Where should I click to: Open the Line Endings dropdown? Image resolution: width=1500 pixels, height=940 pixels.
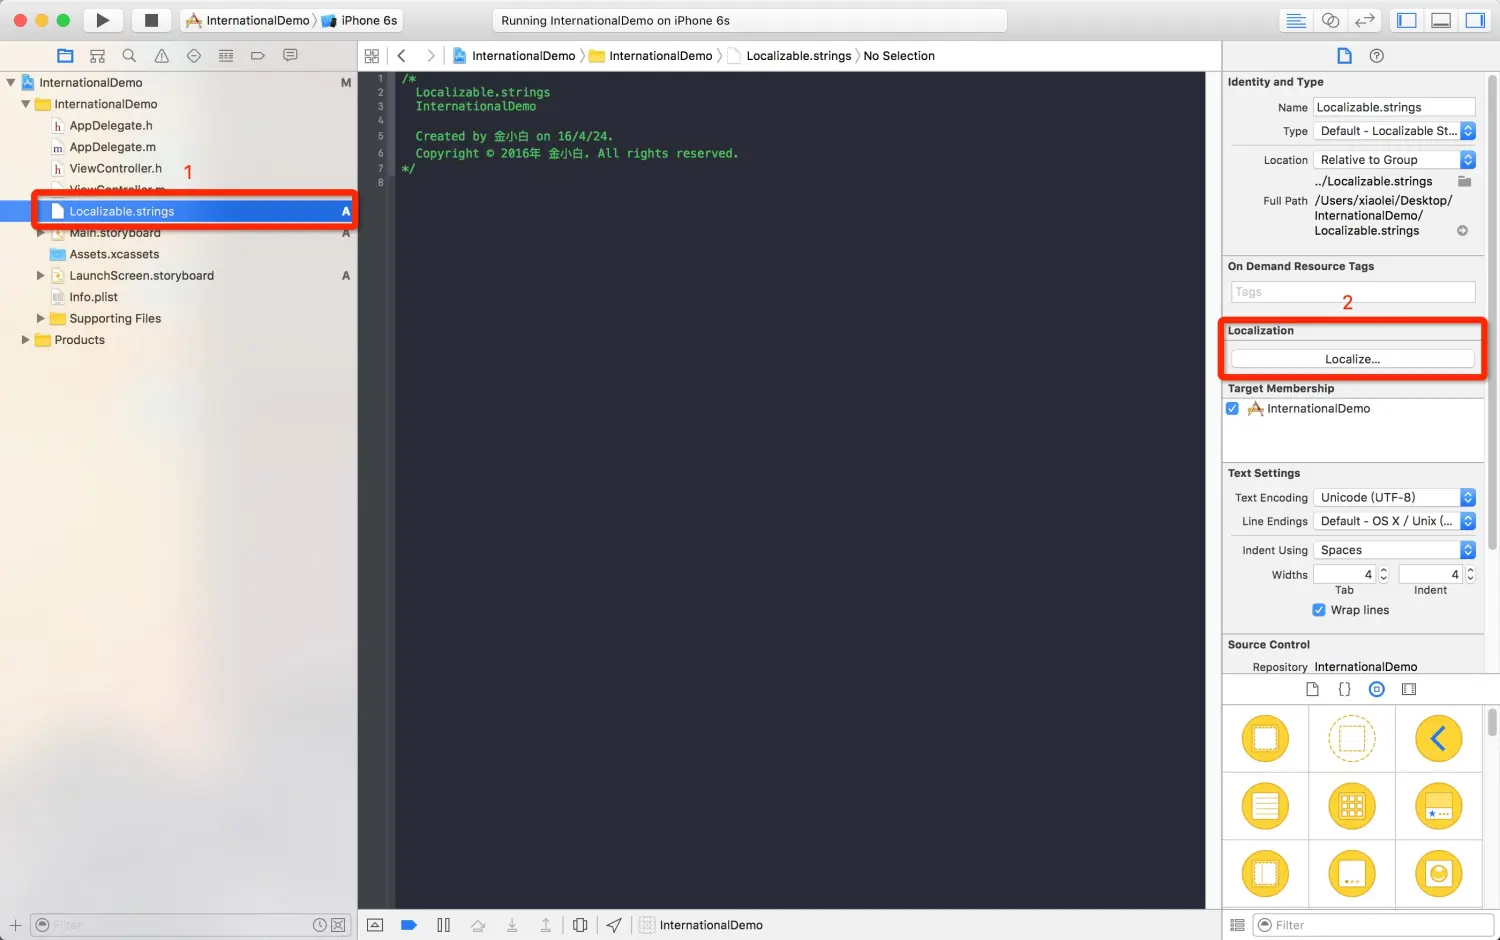pos(1394,521)
